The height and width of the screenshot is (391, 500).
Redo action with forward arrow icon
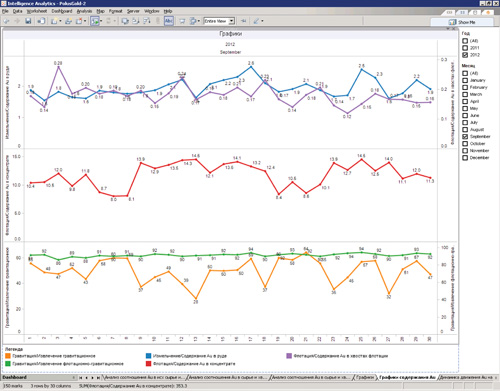(17, 21)
